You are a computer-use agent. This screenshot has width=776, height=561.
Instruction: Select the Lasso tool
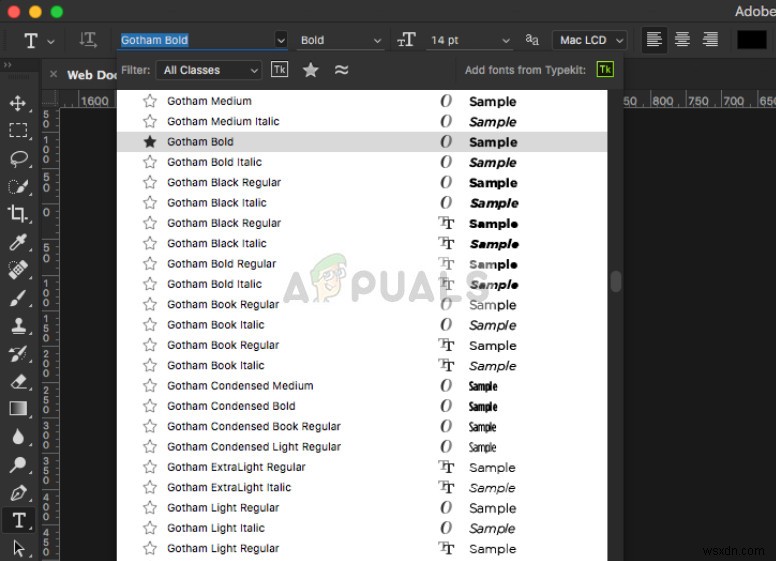pyautogui.click(x=19, y=158)
